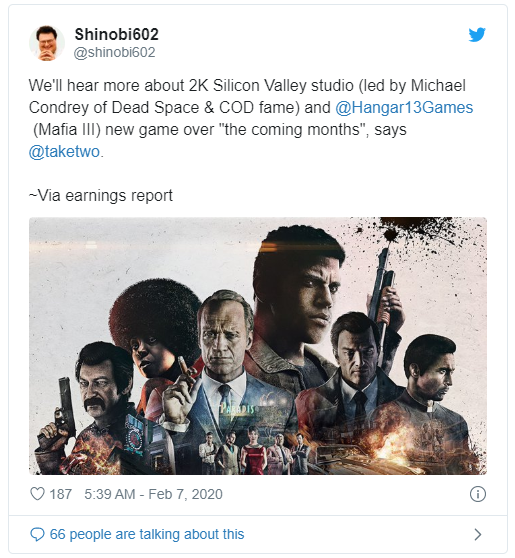Screen dimensions: 515x558
Task: Open the @shinobi602 handle
Action: click(114, 52)
